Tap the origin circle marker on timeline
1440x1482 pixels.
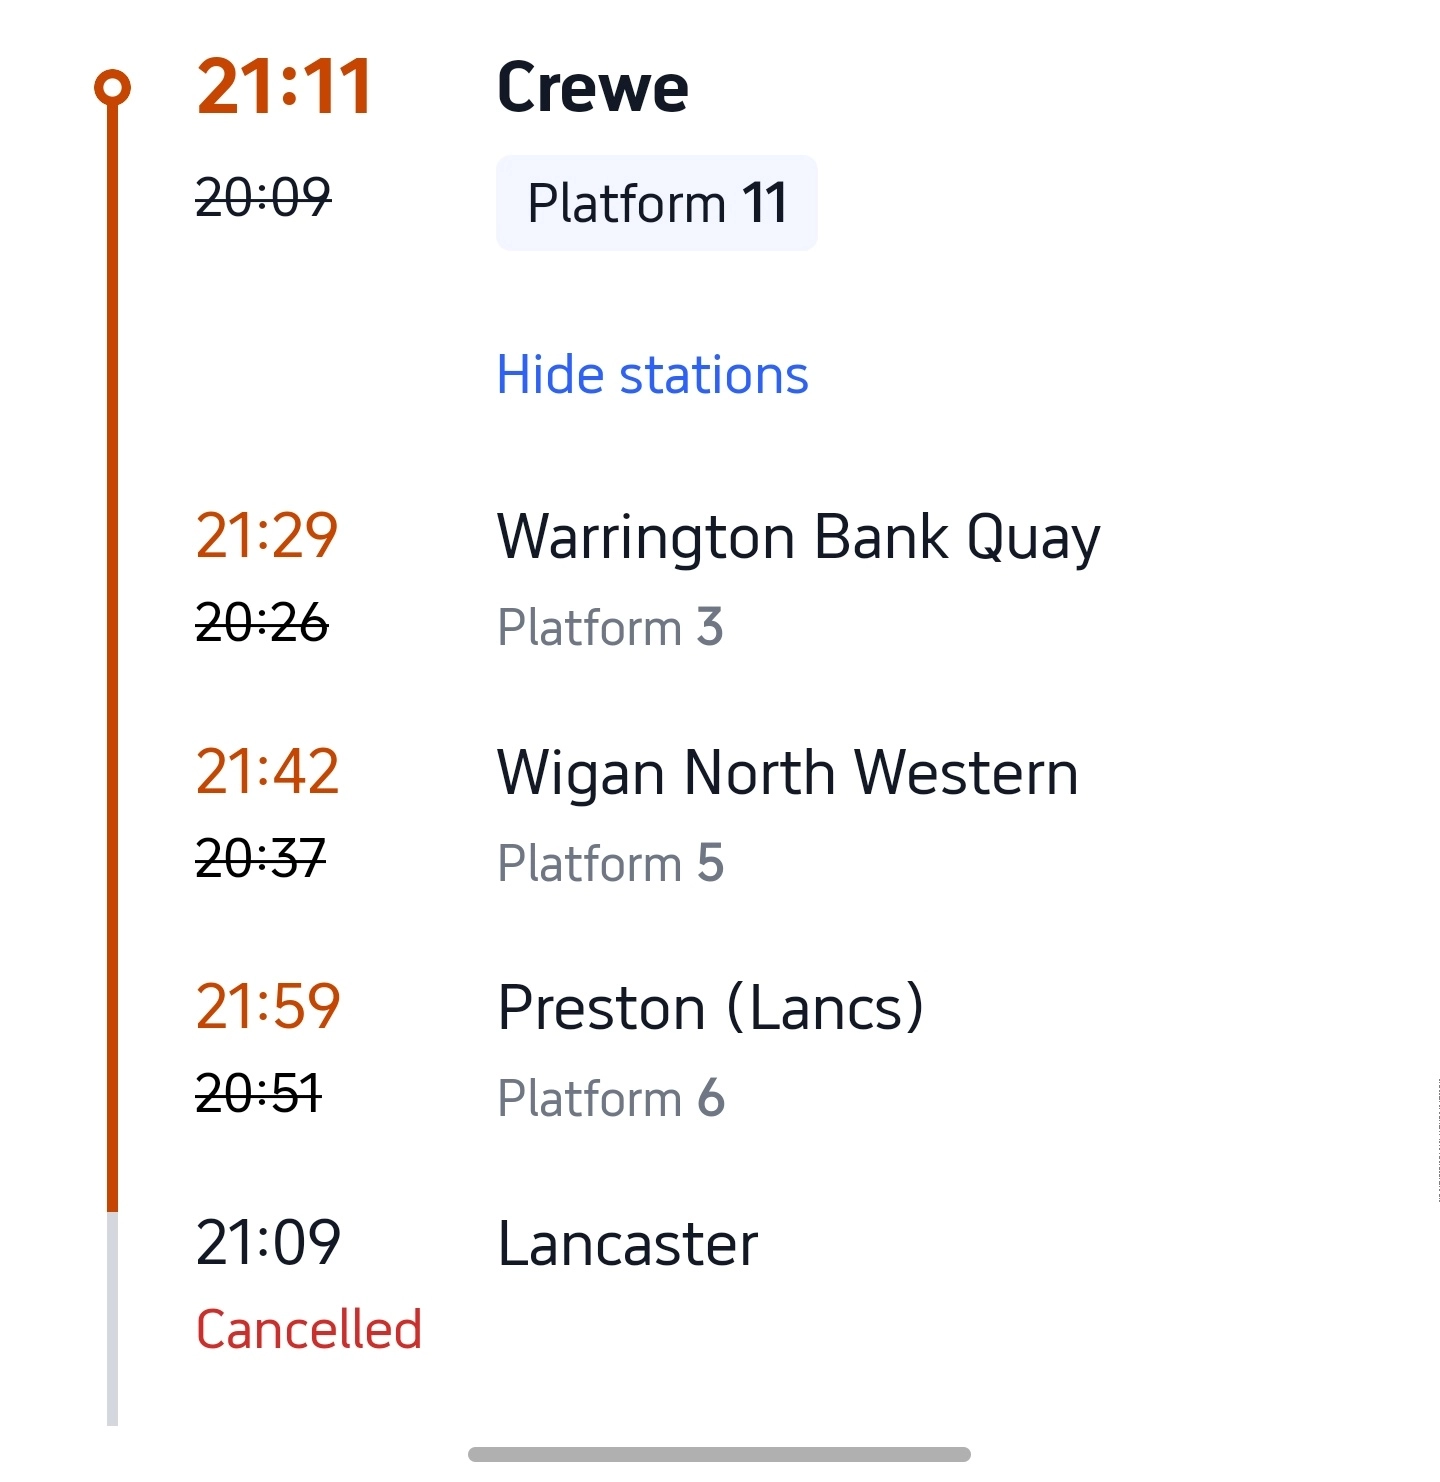coord(113,88)
